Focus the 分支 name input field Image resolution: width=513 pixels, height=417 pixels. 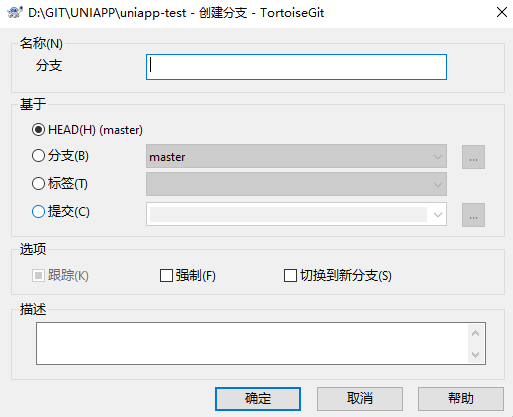(x=296, y=67)
